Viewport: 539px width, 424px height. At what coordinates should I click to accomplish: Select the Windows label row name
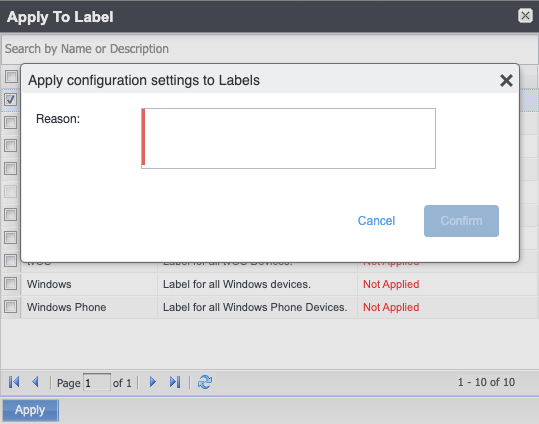(x=49, y=284)
